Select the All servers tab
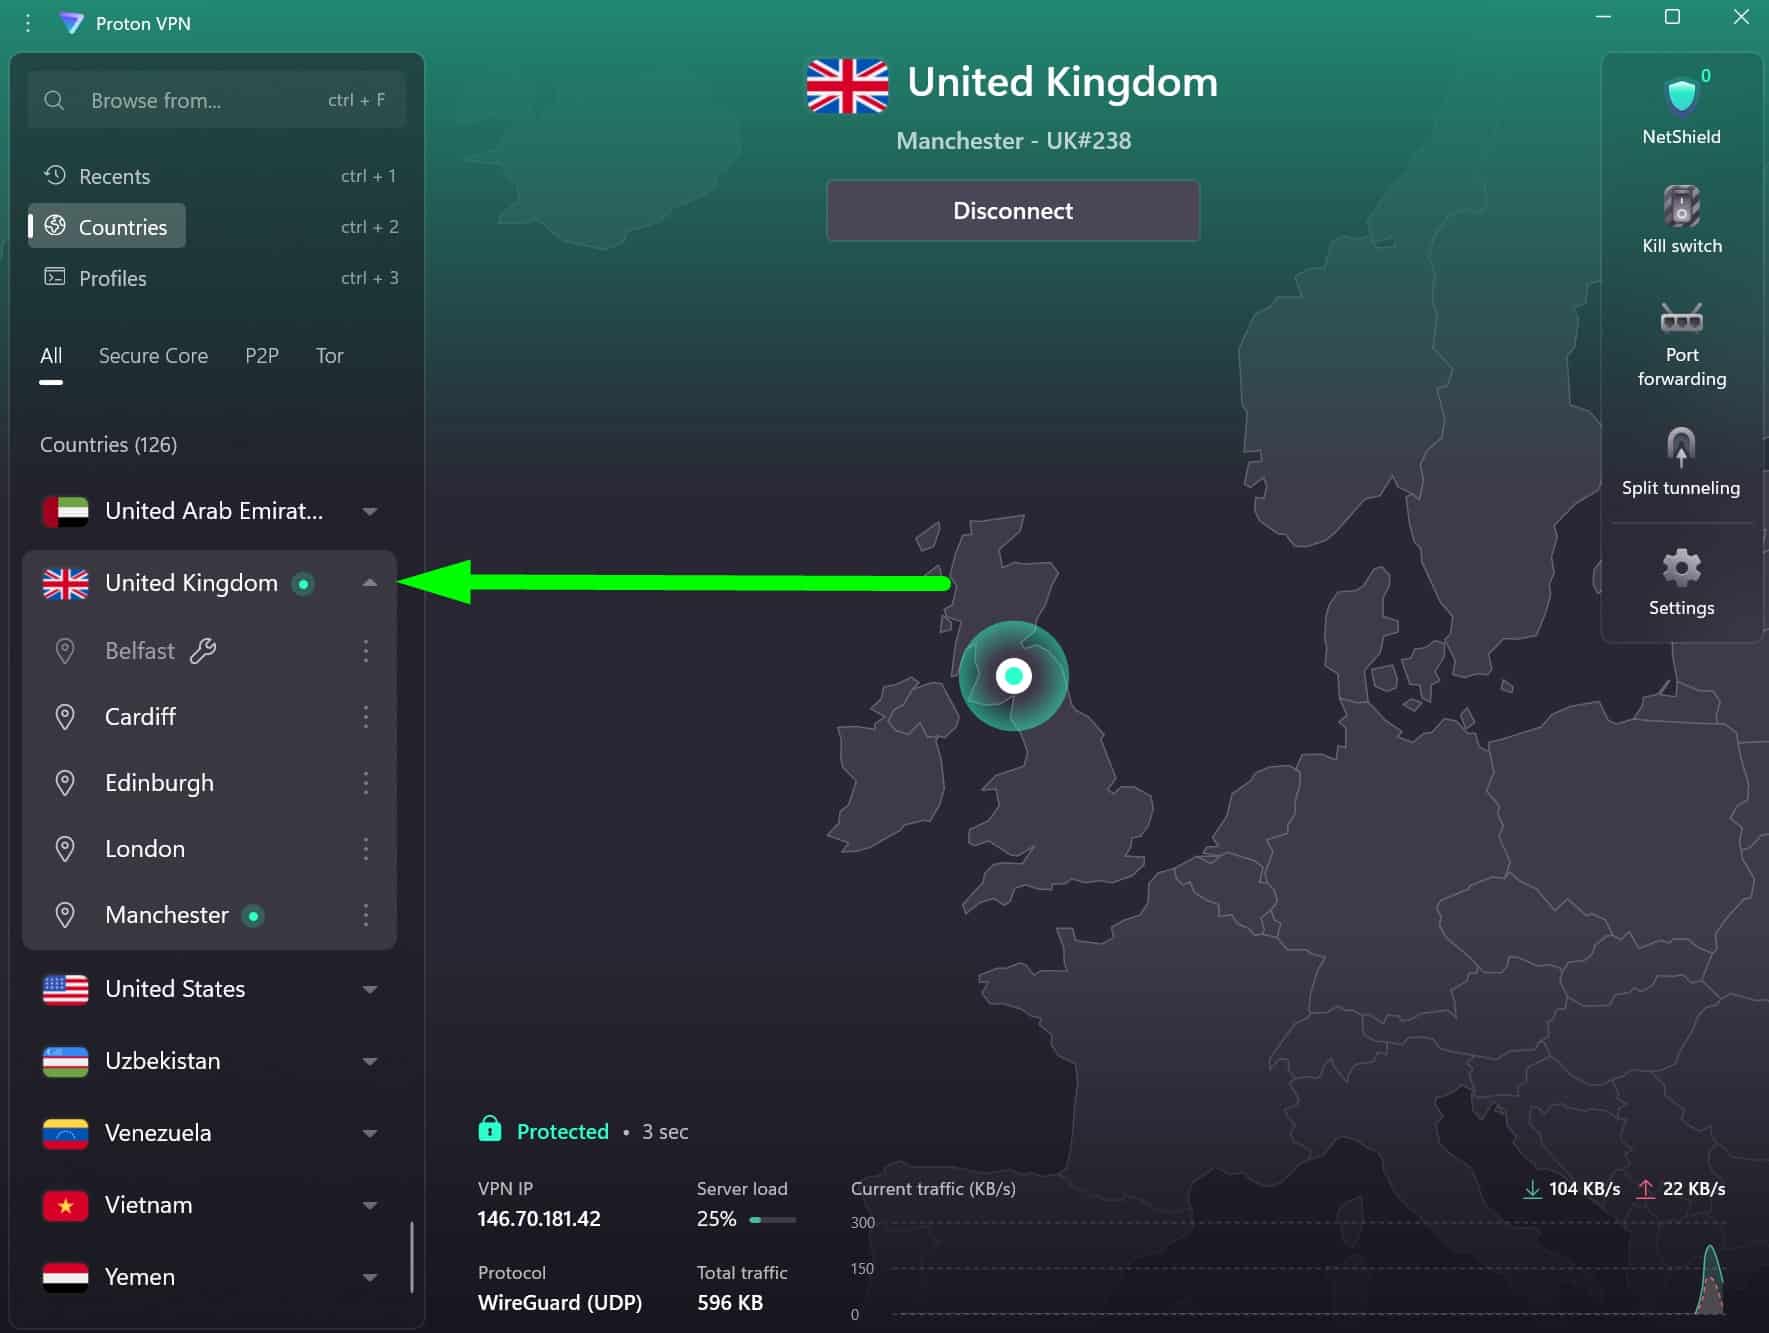Screen dimensions: 1769x1333 pyautogui.click(x=51, y=356)
